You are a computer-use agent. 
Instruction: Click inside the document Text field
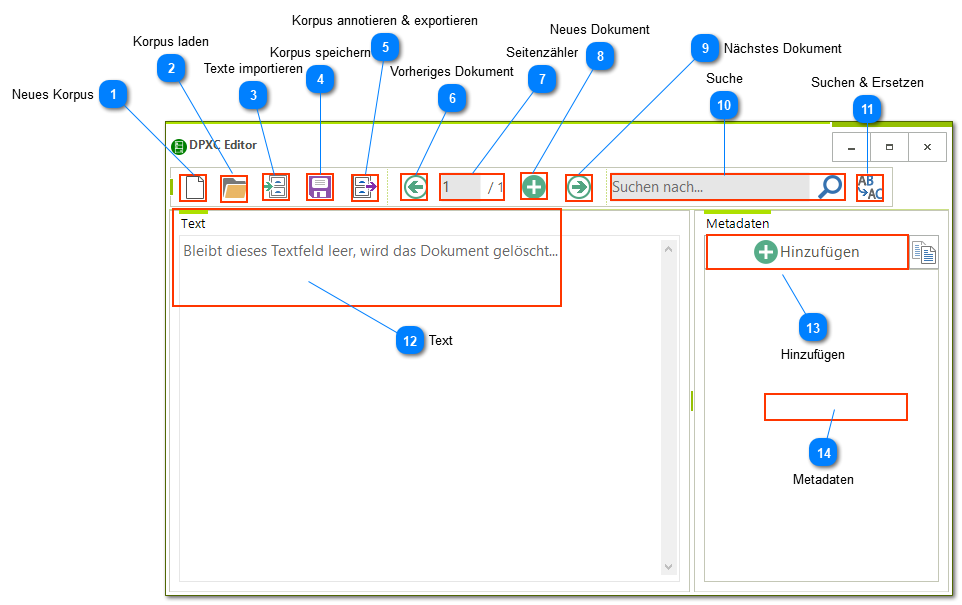point(420,400)
